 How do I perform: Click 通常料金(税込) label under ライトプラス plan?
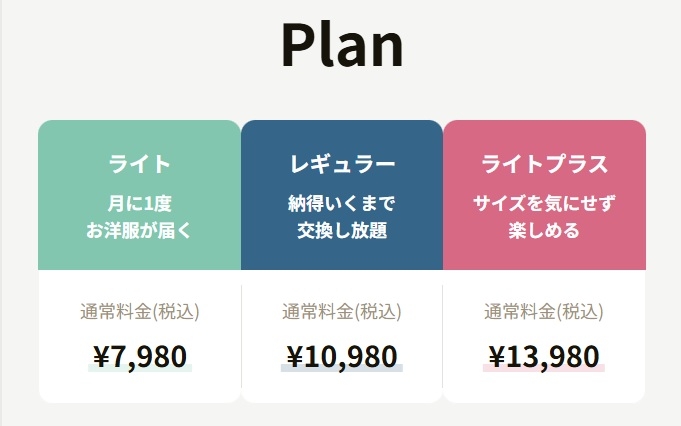point(544,312)
